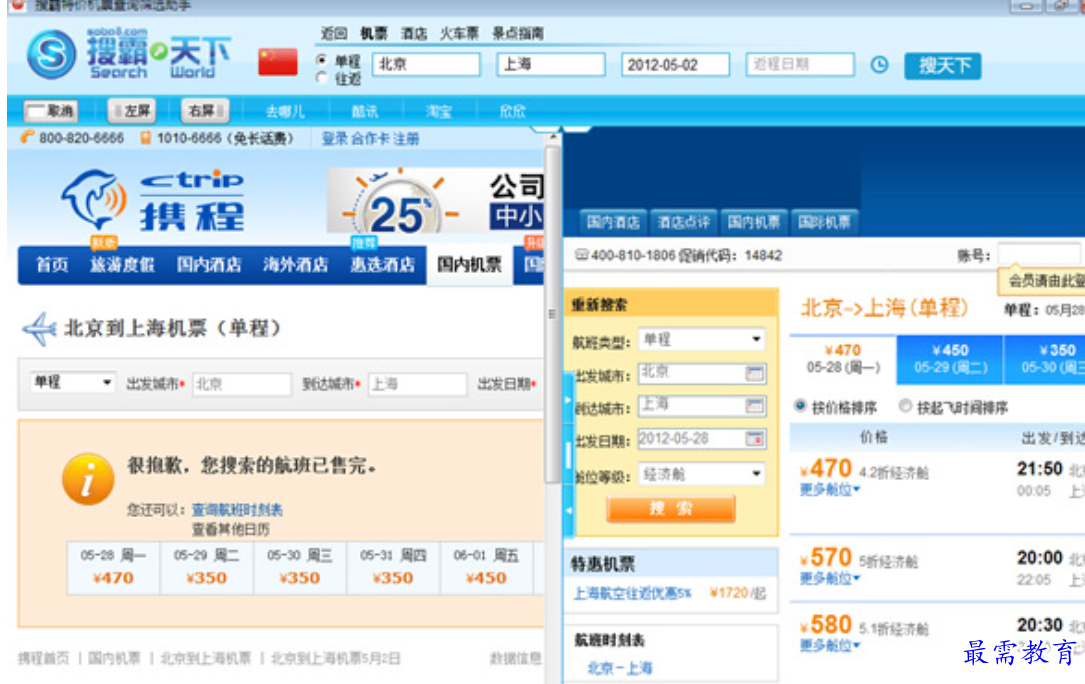This screenshot has height=684, width=1085.
Task: Click the 右屏 button
Action: (205, 111)
